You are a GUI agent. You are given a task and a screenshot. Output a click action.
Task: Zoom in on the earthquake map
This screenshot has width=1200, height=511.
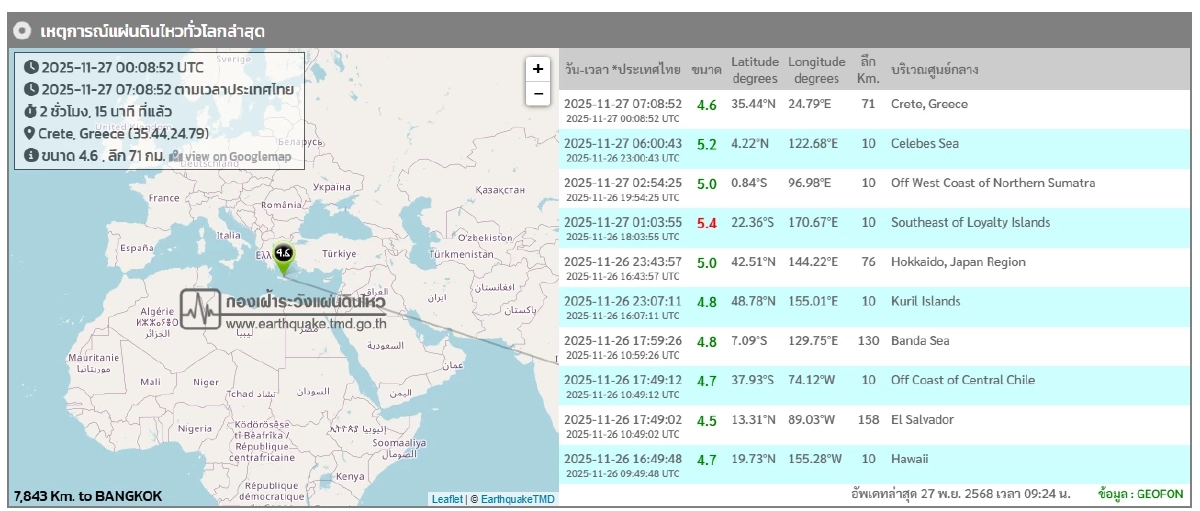[538, 69]
